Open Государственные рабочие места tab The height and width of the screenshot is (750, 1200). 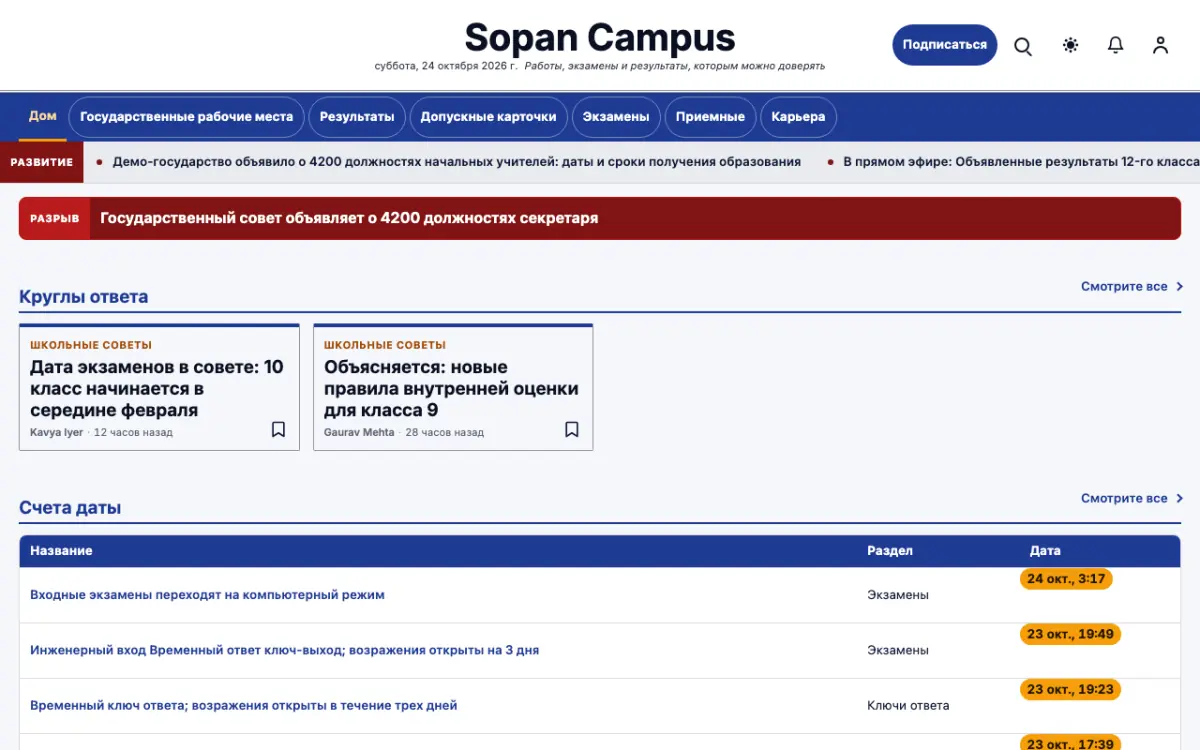(186, 117)
